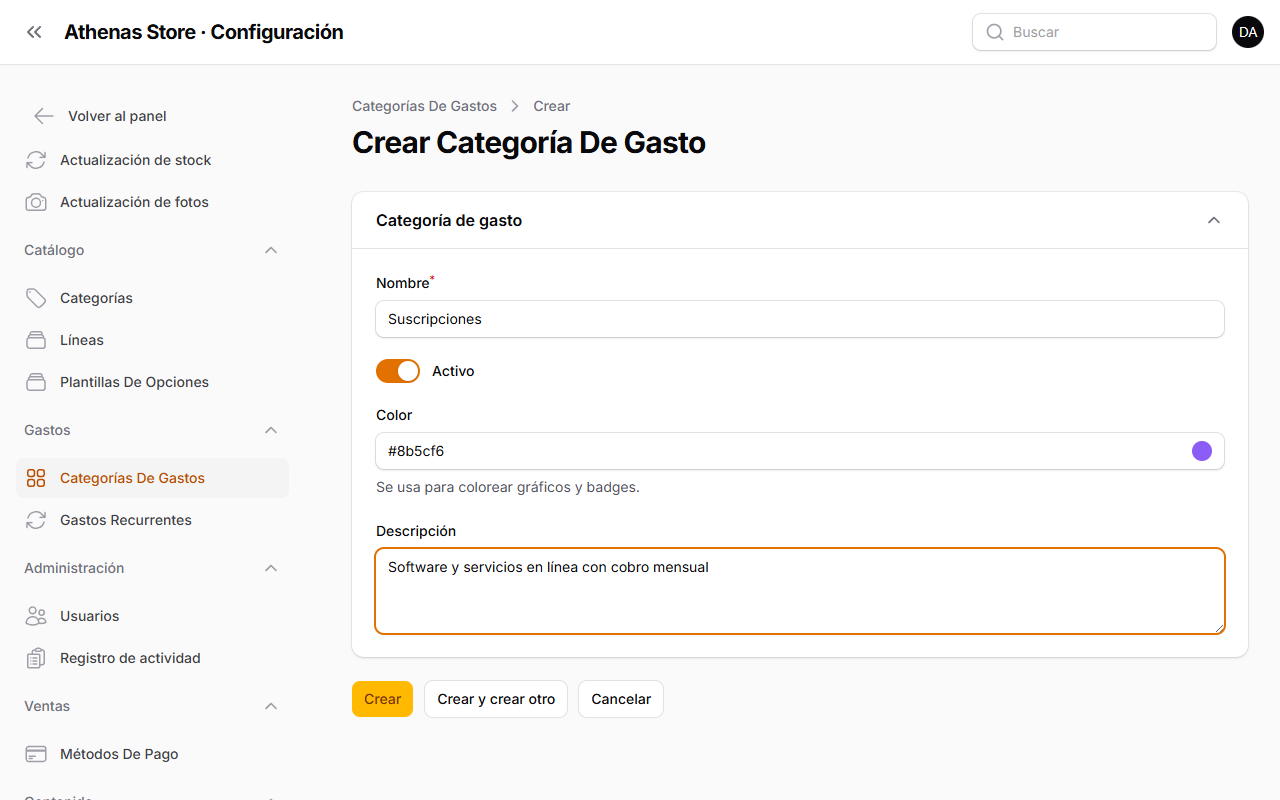The image size is (1280, 800).
Task: Open the DA user avatar menu
Action: [x=1248, y=32]
